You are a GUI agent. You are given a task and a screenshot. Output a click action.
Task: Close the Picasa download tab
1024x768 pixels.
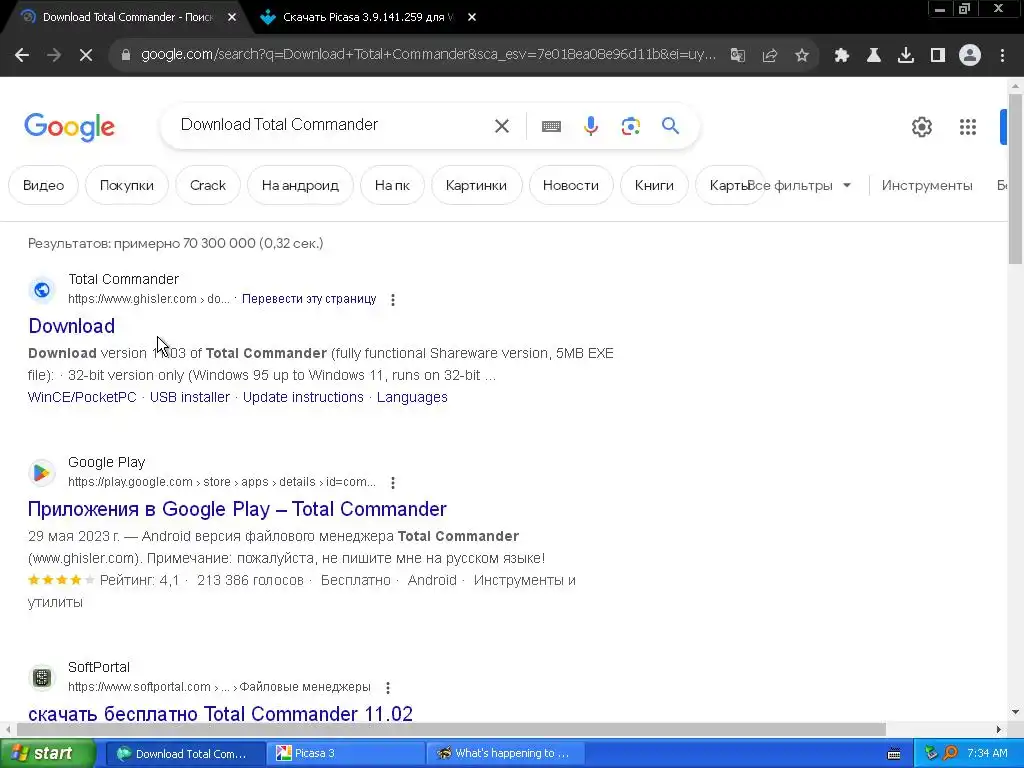click(472, 18)
